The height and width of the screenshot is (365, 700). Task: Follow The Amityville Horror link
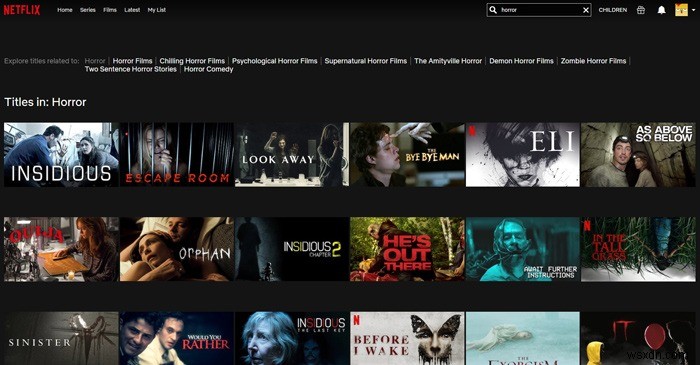click(448, 61)
